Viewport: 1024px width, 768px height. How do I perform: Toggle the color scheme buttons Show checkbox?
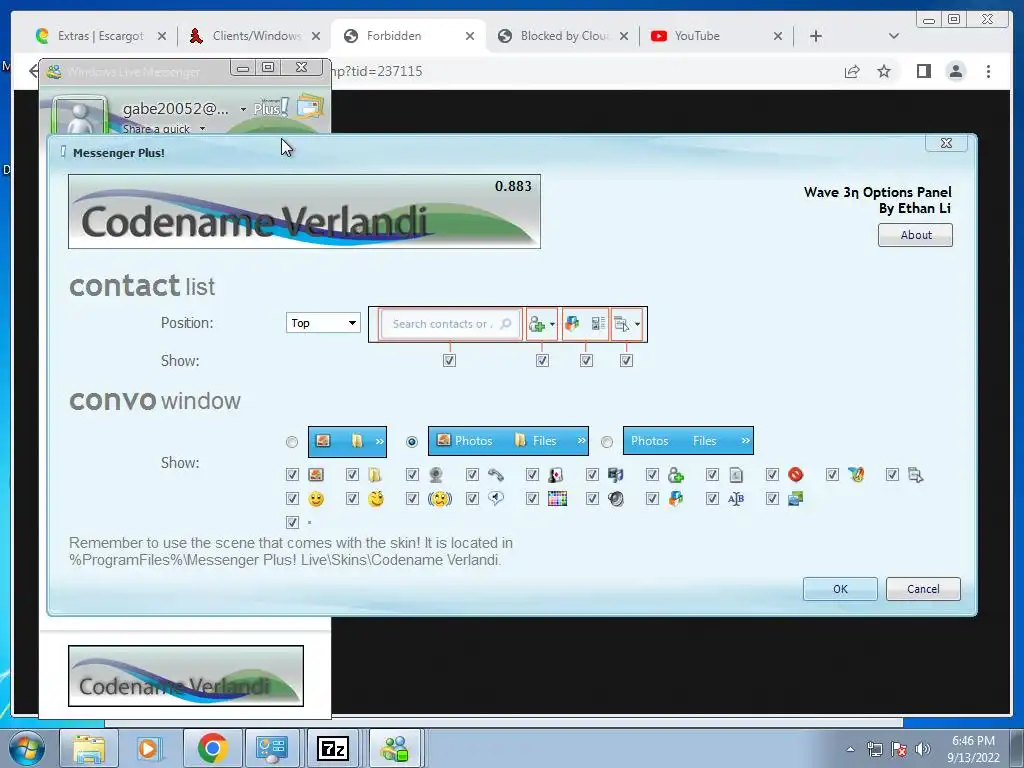click(586, 360)
